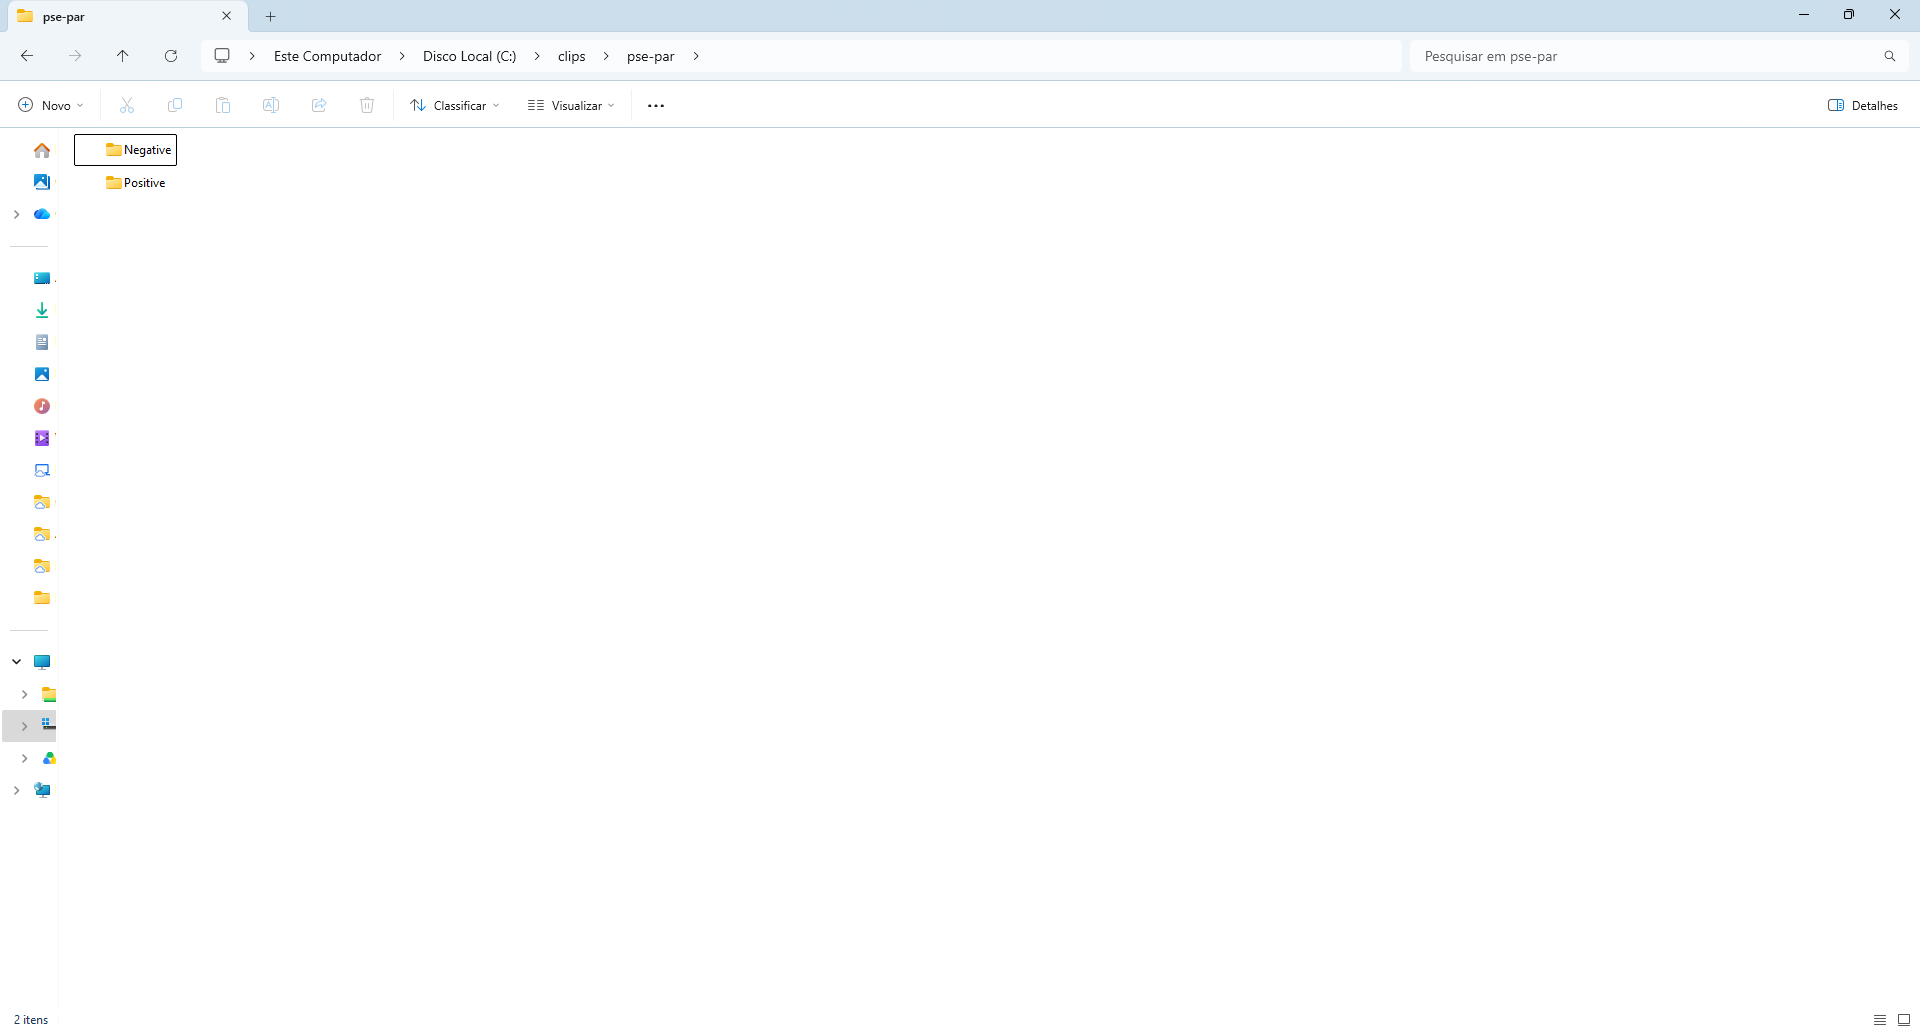Screen dimensions: 1920x1032
Task: Switch to details list view in status bar
Action: (1880, 1020)
